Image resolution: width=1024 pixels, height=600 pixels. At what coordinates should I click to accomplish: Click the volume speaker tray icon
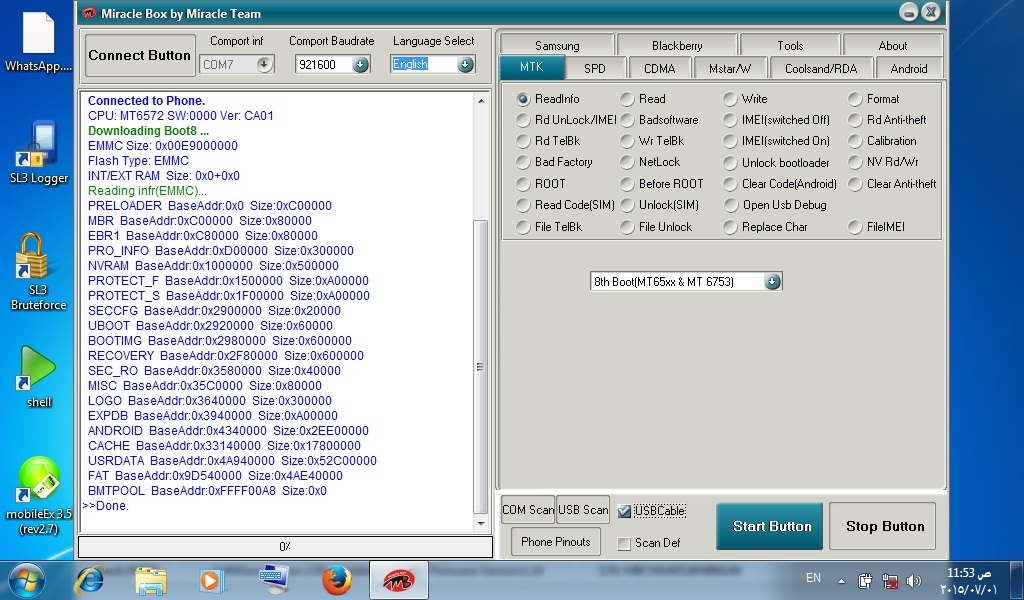tap(914, 580)
